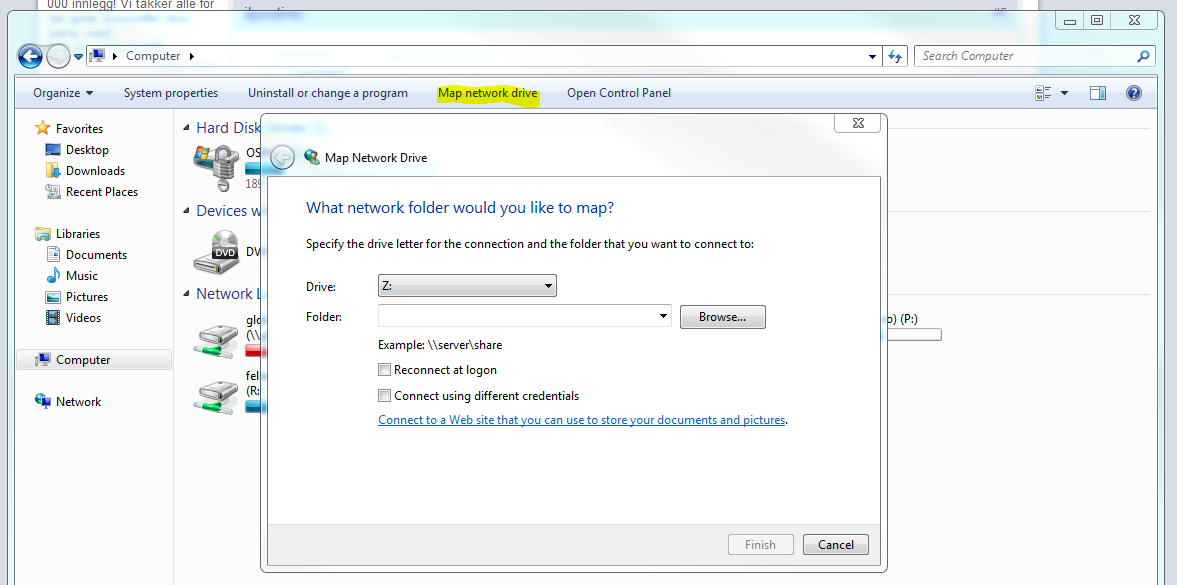Viewport: 1177px width, 585px height.
Task: Refresh the Computer view
Action: pyautogui.click(x=895, y=56)
